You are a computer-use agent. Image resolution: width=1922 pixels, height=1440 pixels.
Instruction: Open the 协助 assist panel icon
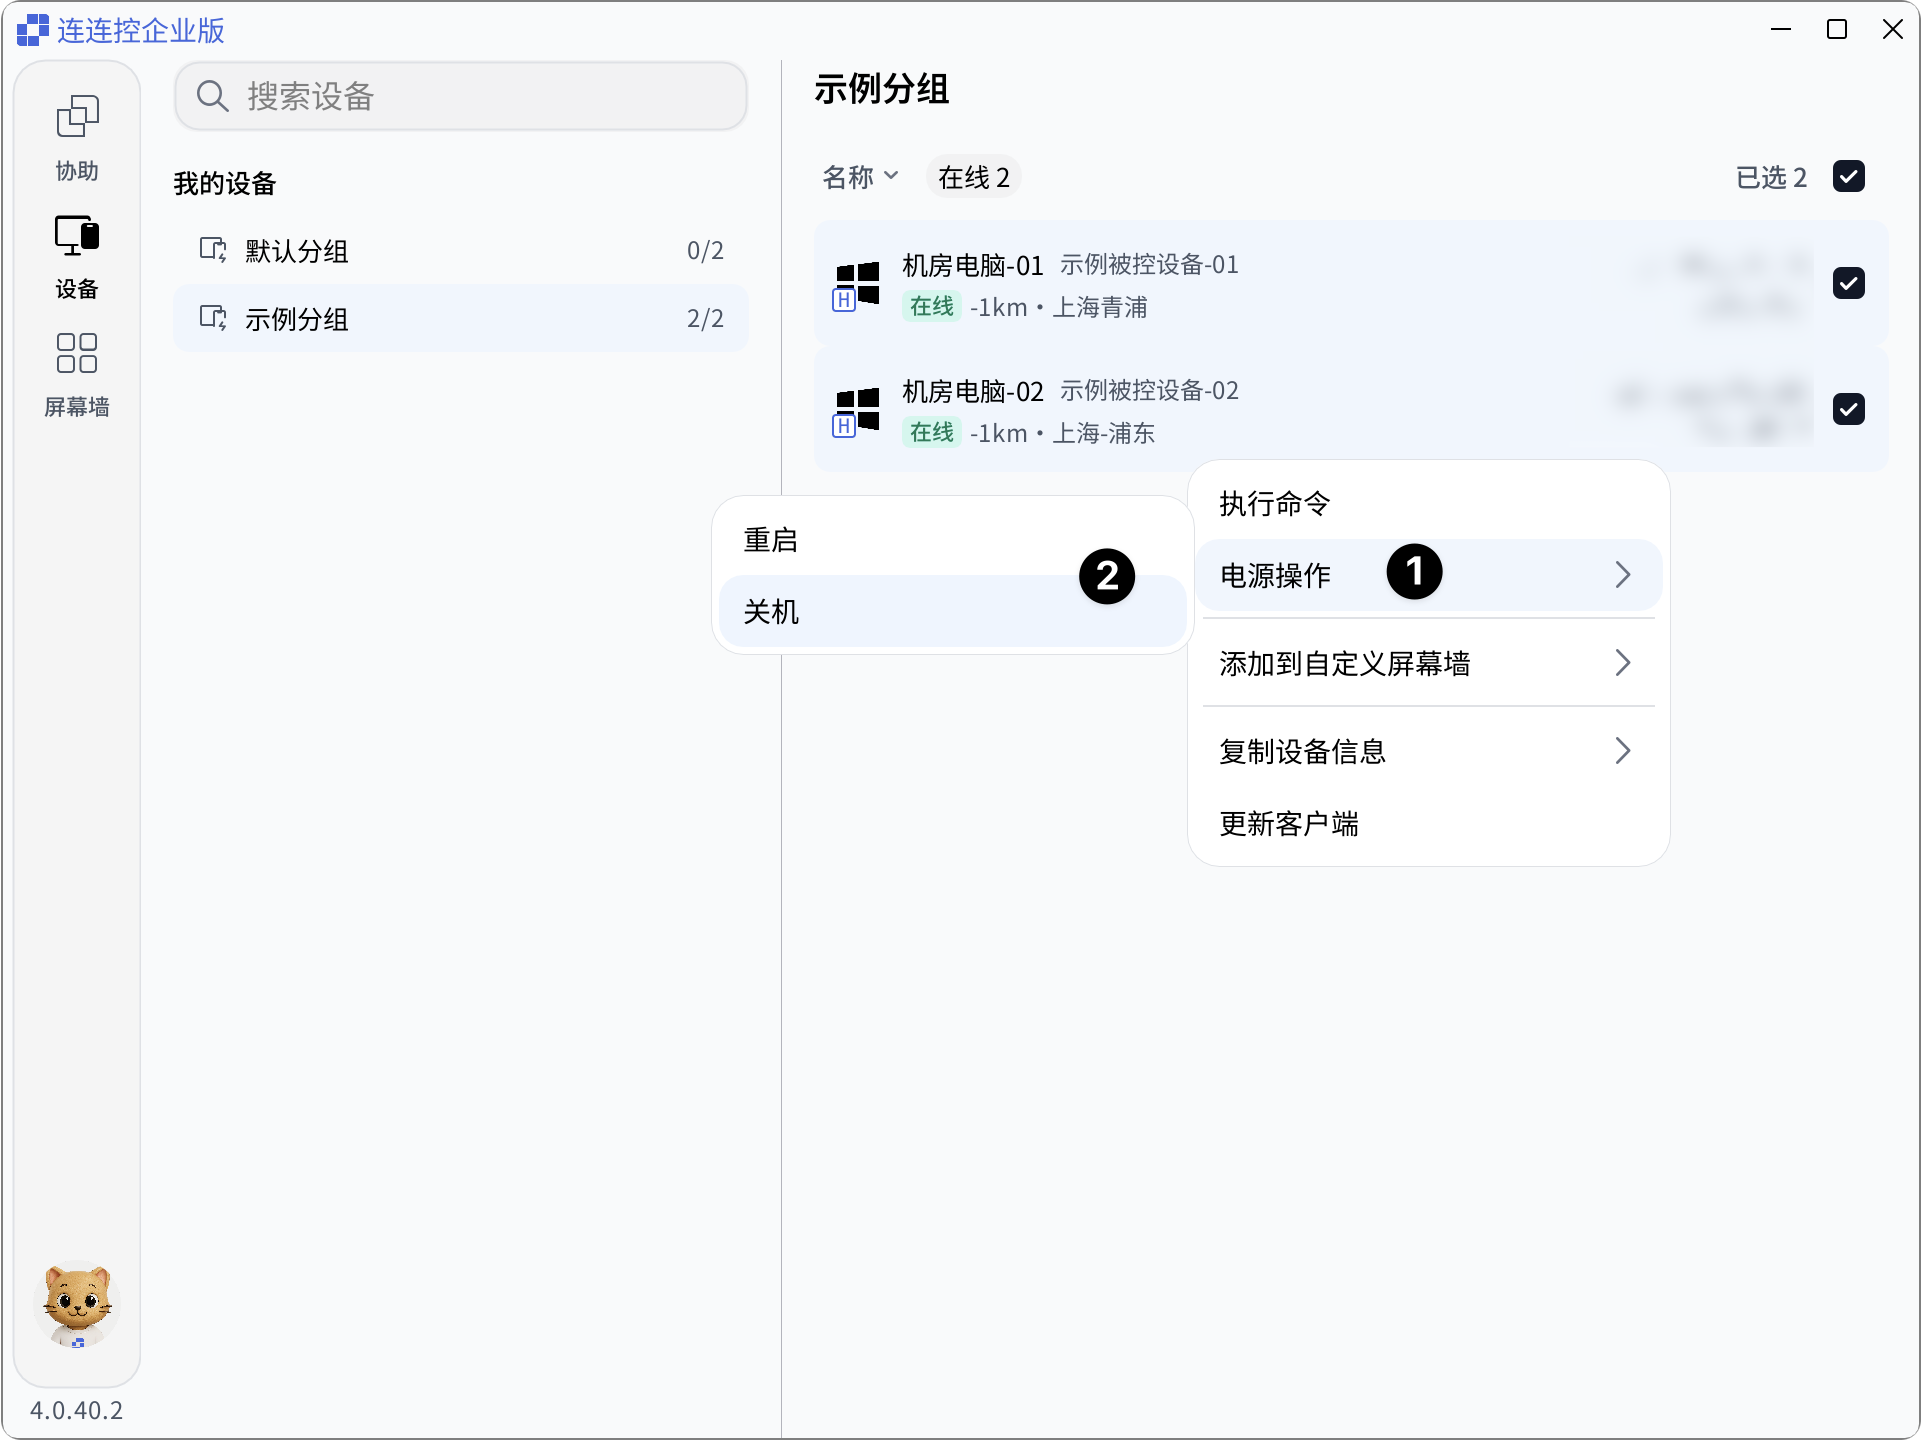(x=77, y=117)
